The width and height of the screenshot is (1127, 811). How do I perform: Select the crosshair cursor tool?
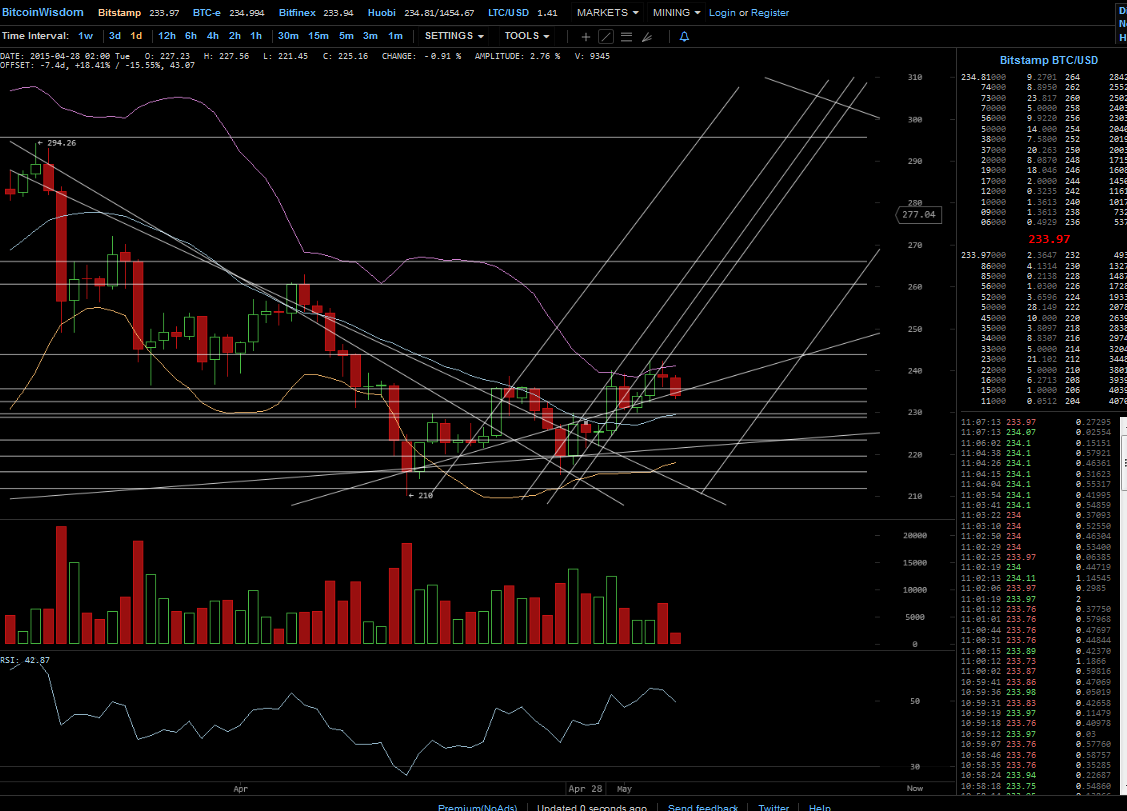586,37
